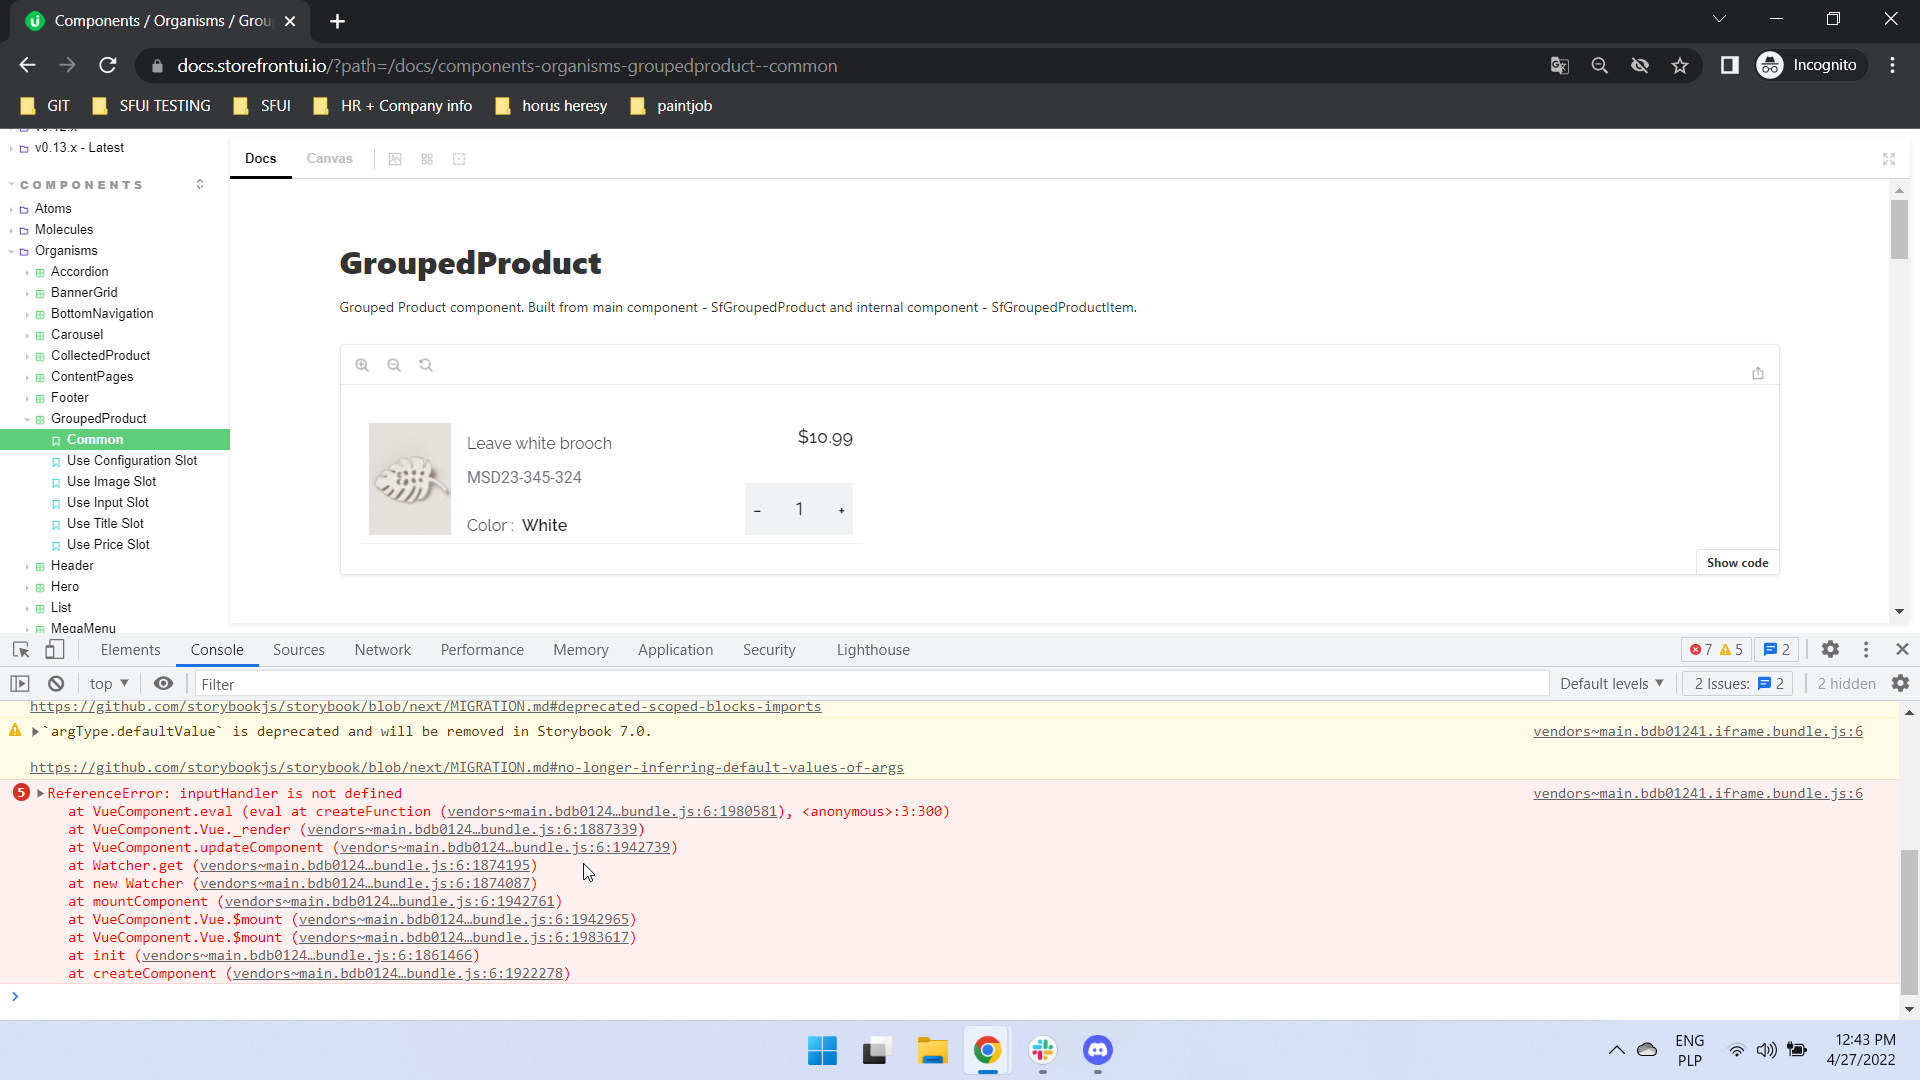This screenshot has height=1080, width=1920.
Task: Clear the console output
Action: [x=55, y=683]
